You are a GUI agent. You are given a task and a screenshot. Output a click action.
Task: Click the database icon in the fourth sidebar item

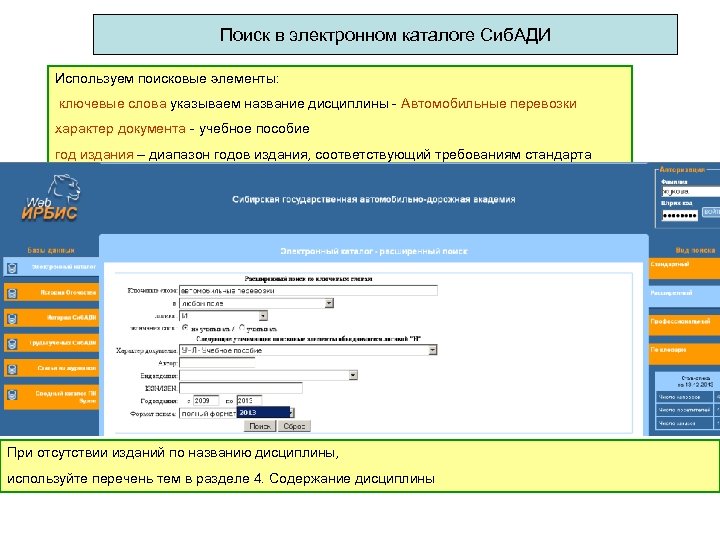pos(12,344)
